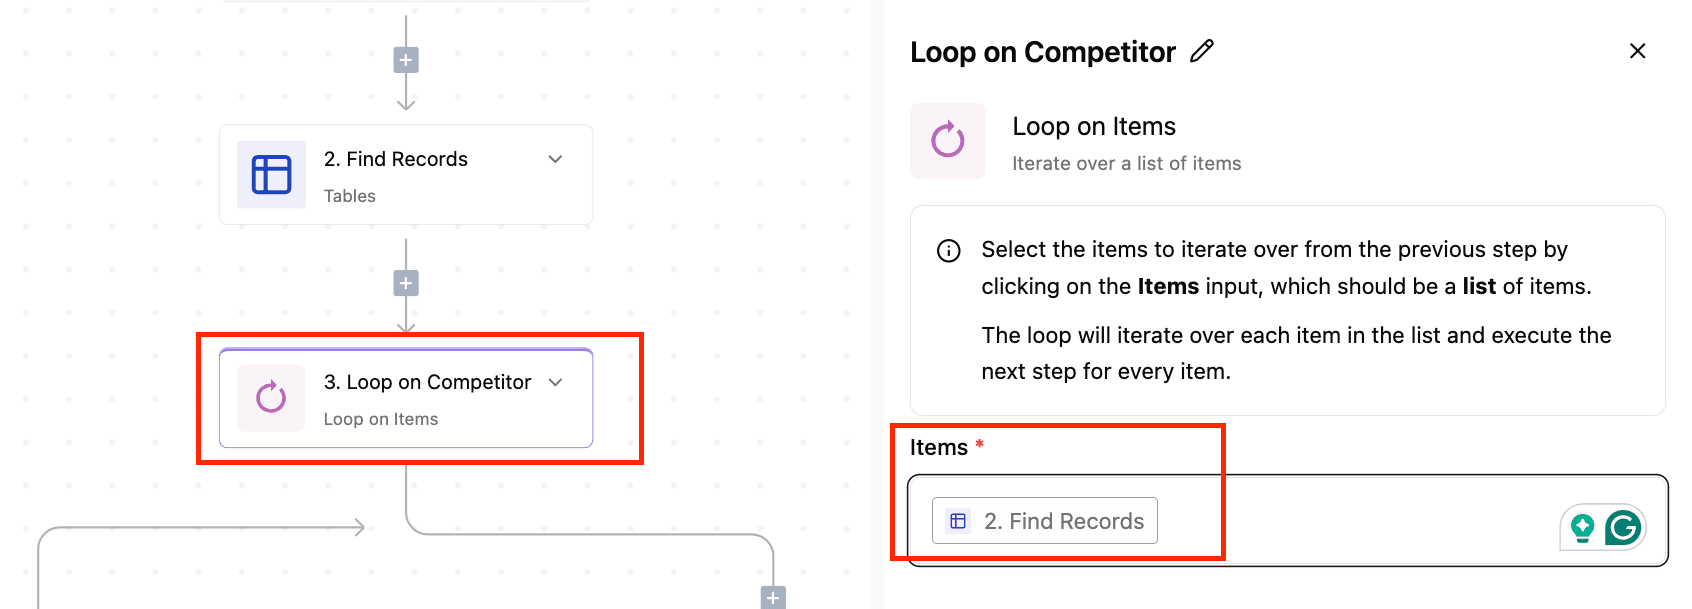Click the Loop on Competitor panel title
The width and height of the screenshot is (1692, 609).
click(1043, 52)
